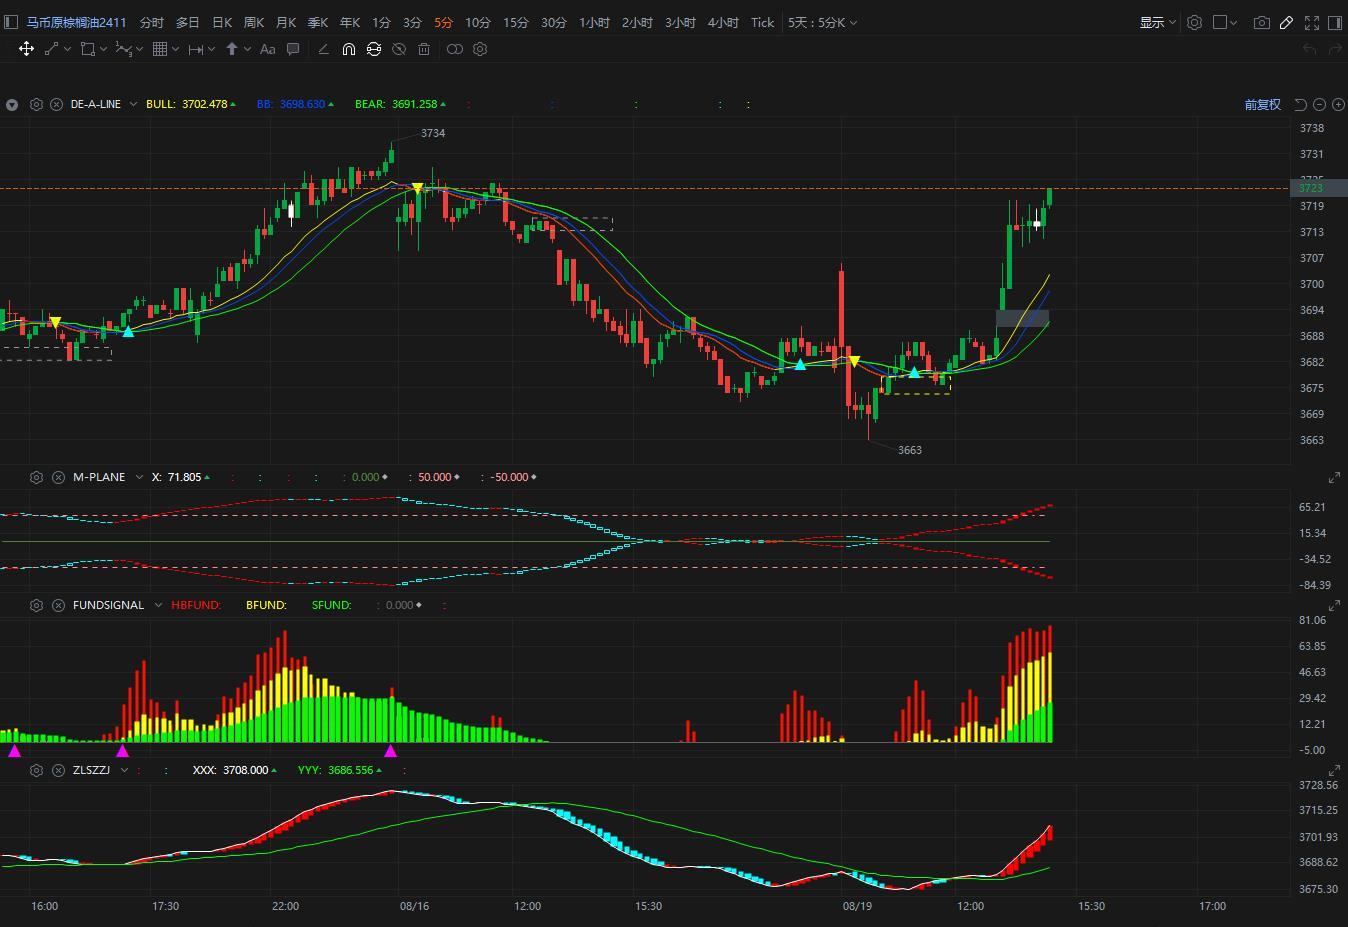Select the wave polyline drawing tool

click(123, 48)
